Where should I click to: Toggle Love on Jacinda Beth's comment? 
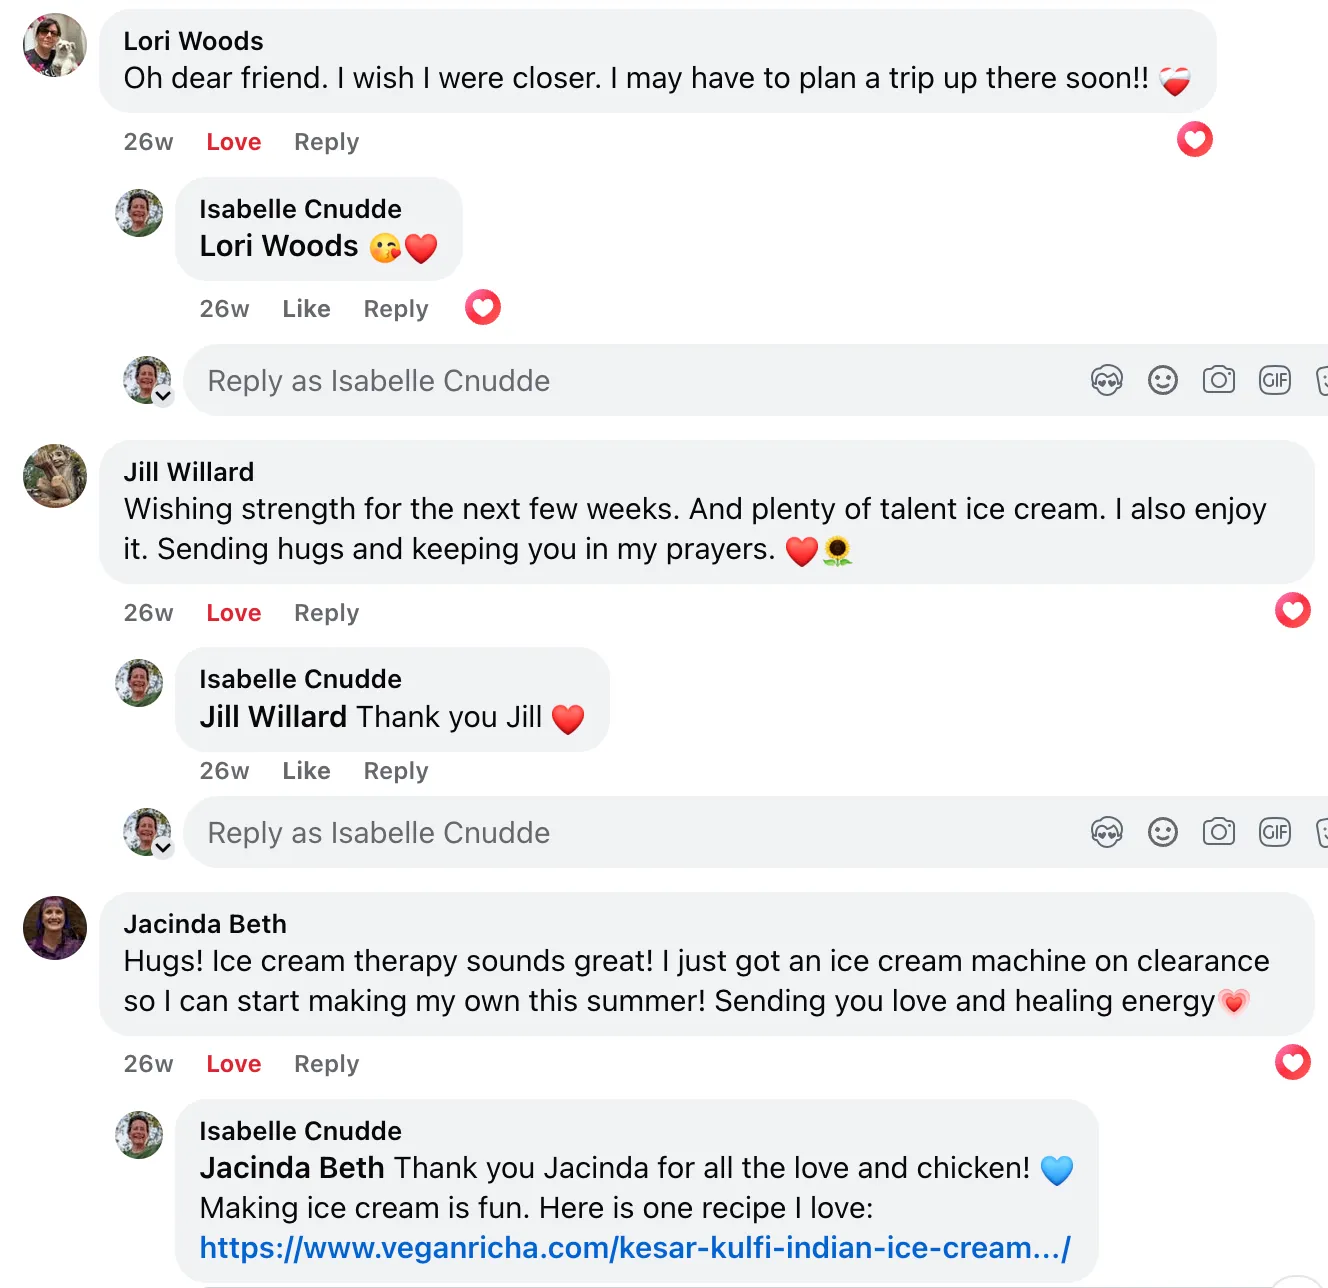[x=233, y=1064]
